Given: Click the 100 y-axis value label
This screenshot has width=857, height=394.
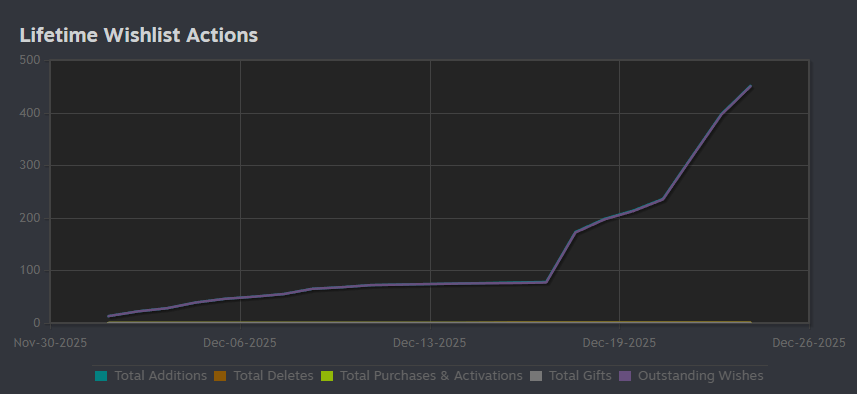Looking at the screenshot, I should tap(30, 270).
